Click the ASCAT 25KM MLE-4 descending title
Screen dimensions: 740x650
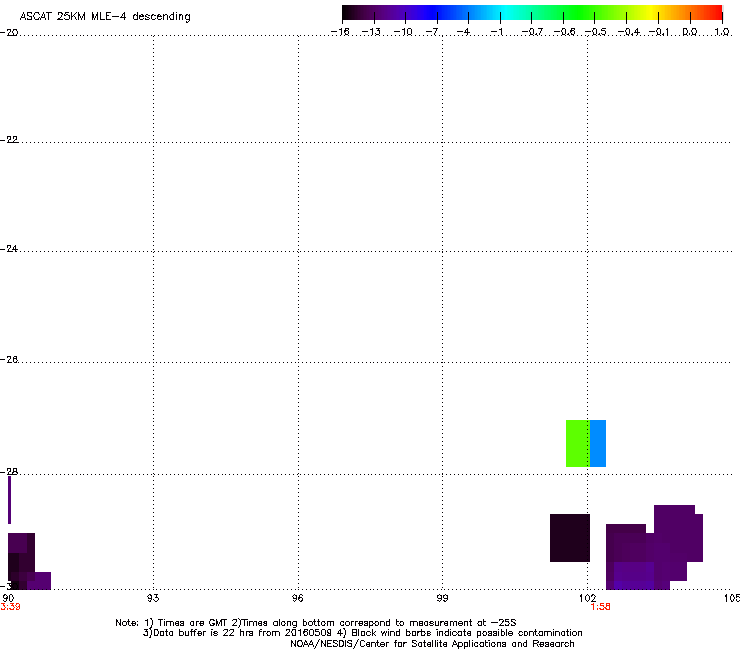point(105,17)
